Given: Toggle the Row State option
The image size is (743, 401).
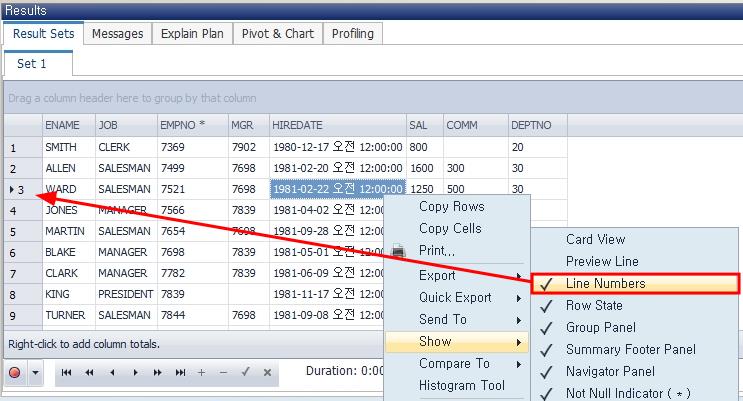Looking at the screenshot, I should (x=594, y=306).
